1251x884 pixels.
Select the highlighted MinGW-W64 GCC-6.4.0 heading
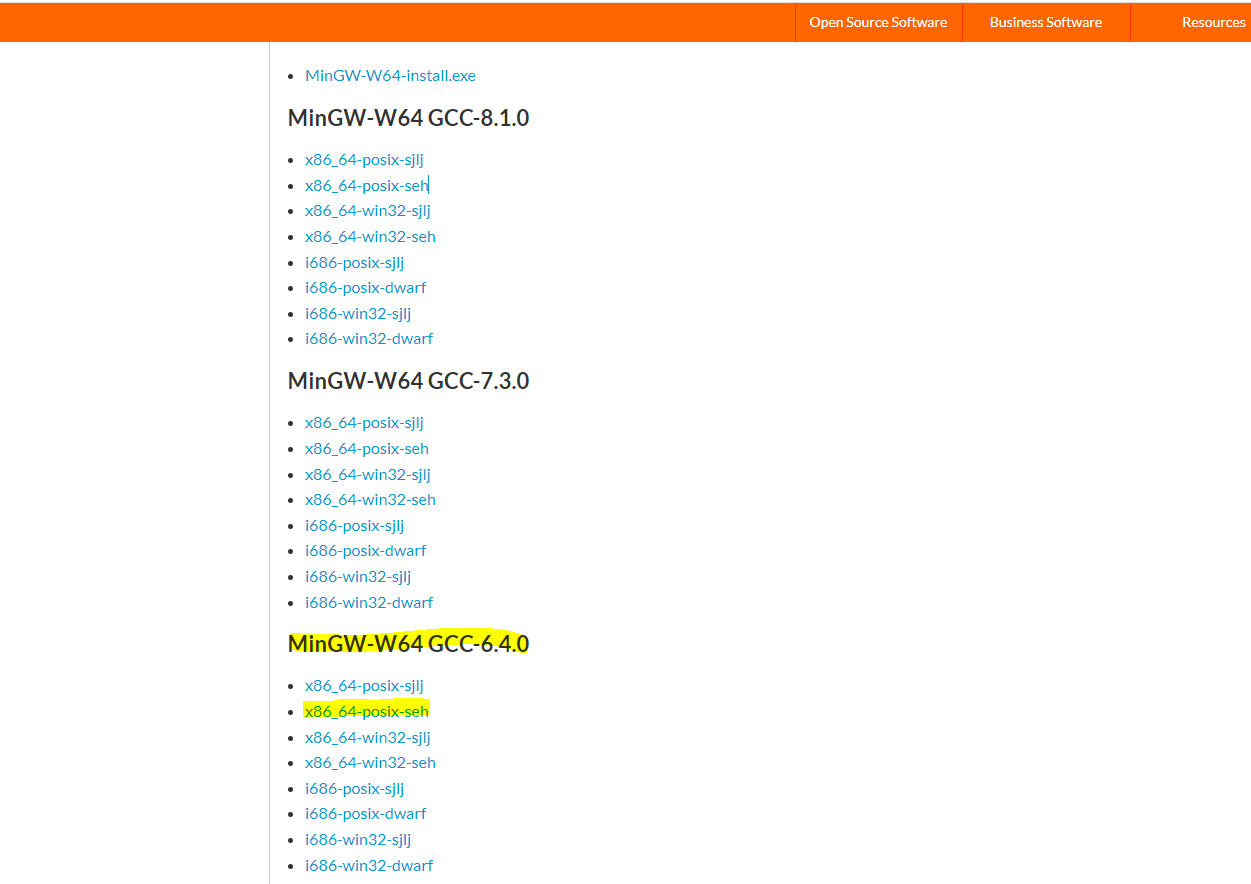tap(408, 644)
